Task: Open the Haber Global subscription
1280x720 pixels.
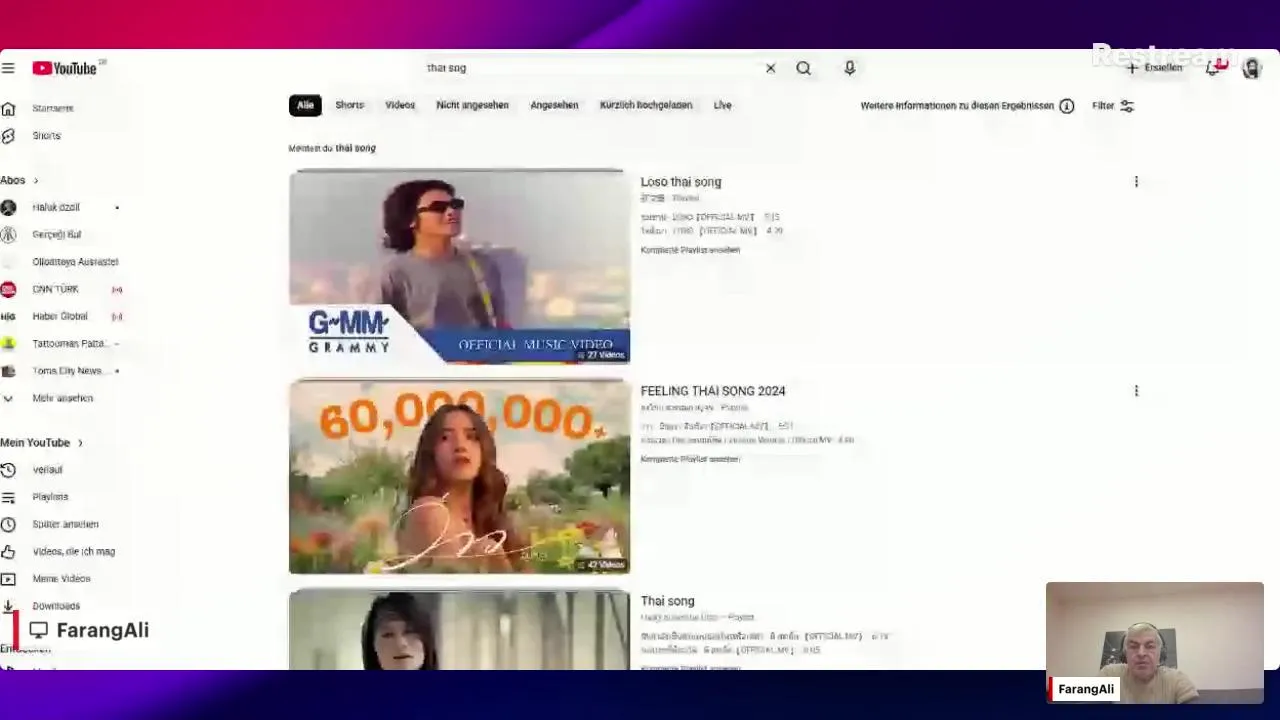Action: pyautogui.click(x=60, y=316)
